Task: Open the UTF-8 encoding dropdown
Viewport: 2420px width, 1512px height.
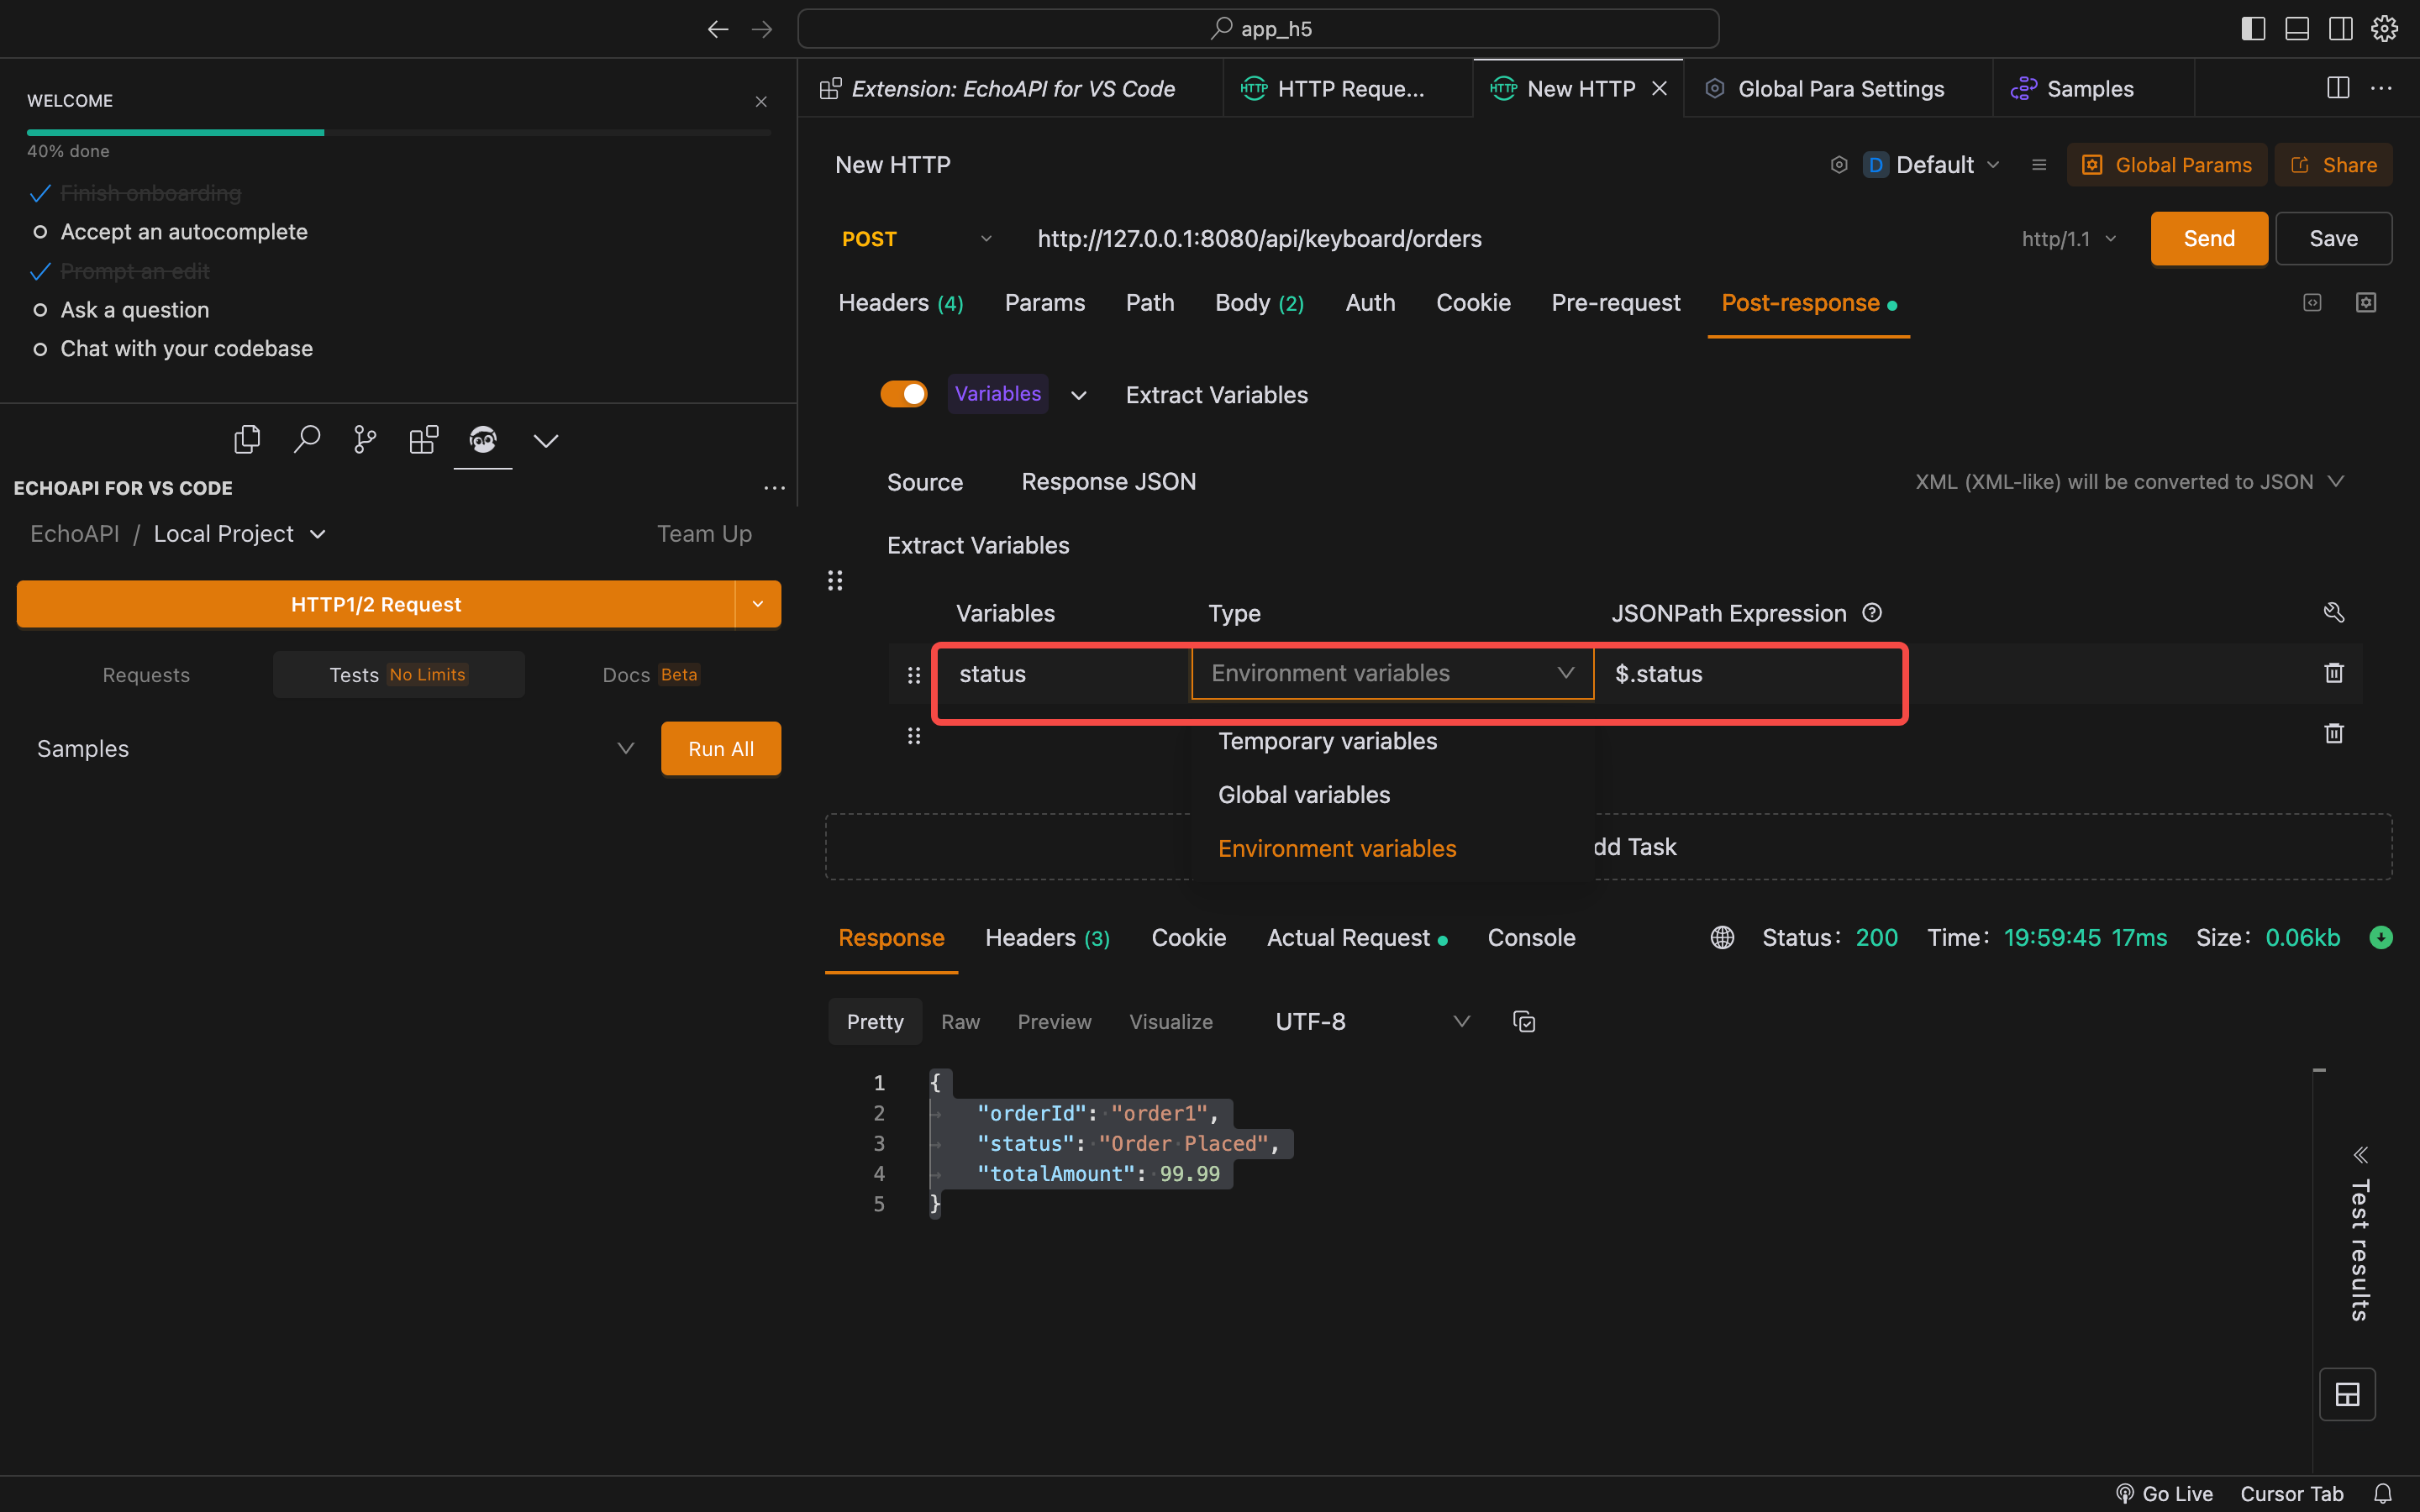Action: 1372,1021
